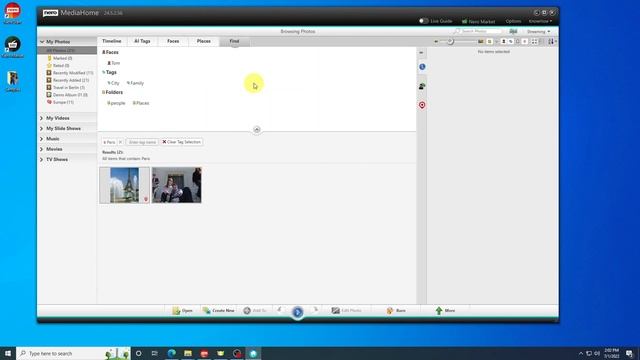
Task: Open Microsoft Edge from taskbar
Action: pyautogui.click(x=171, y=353)
